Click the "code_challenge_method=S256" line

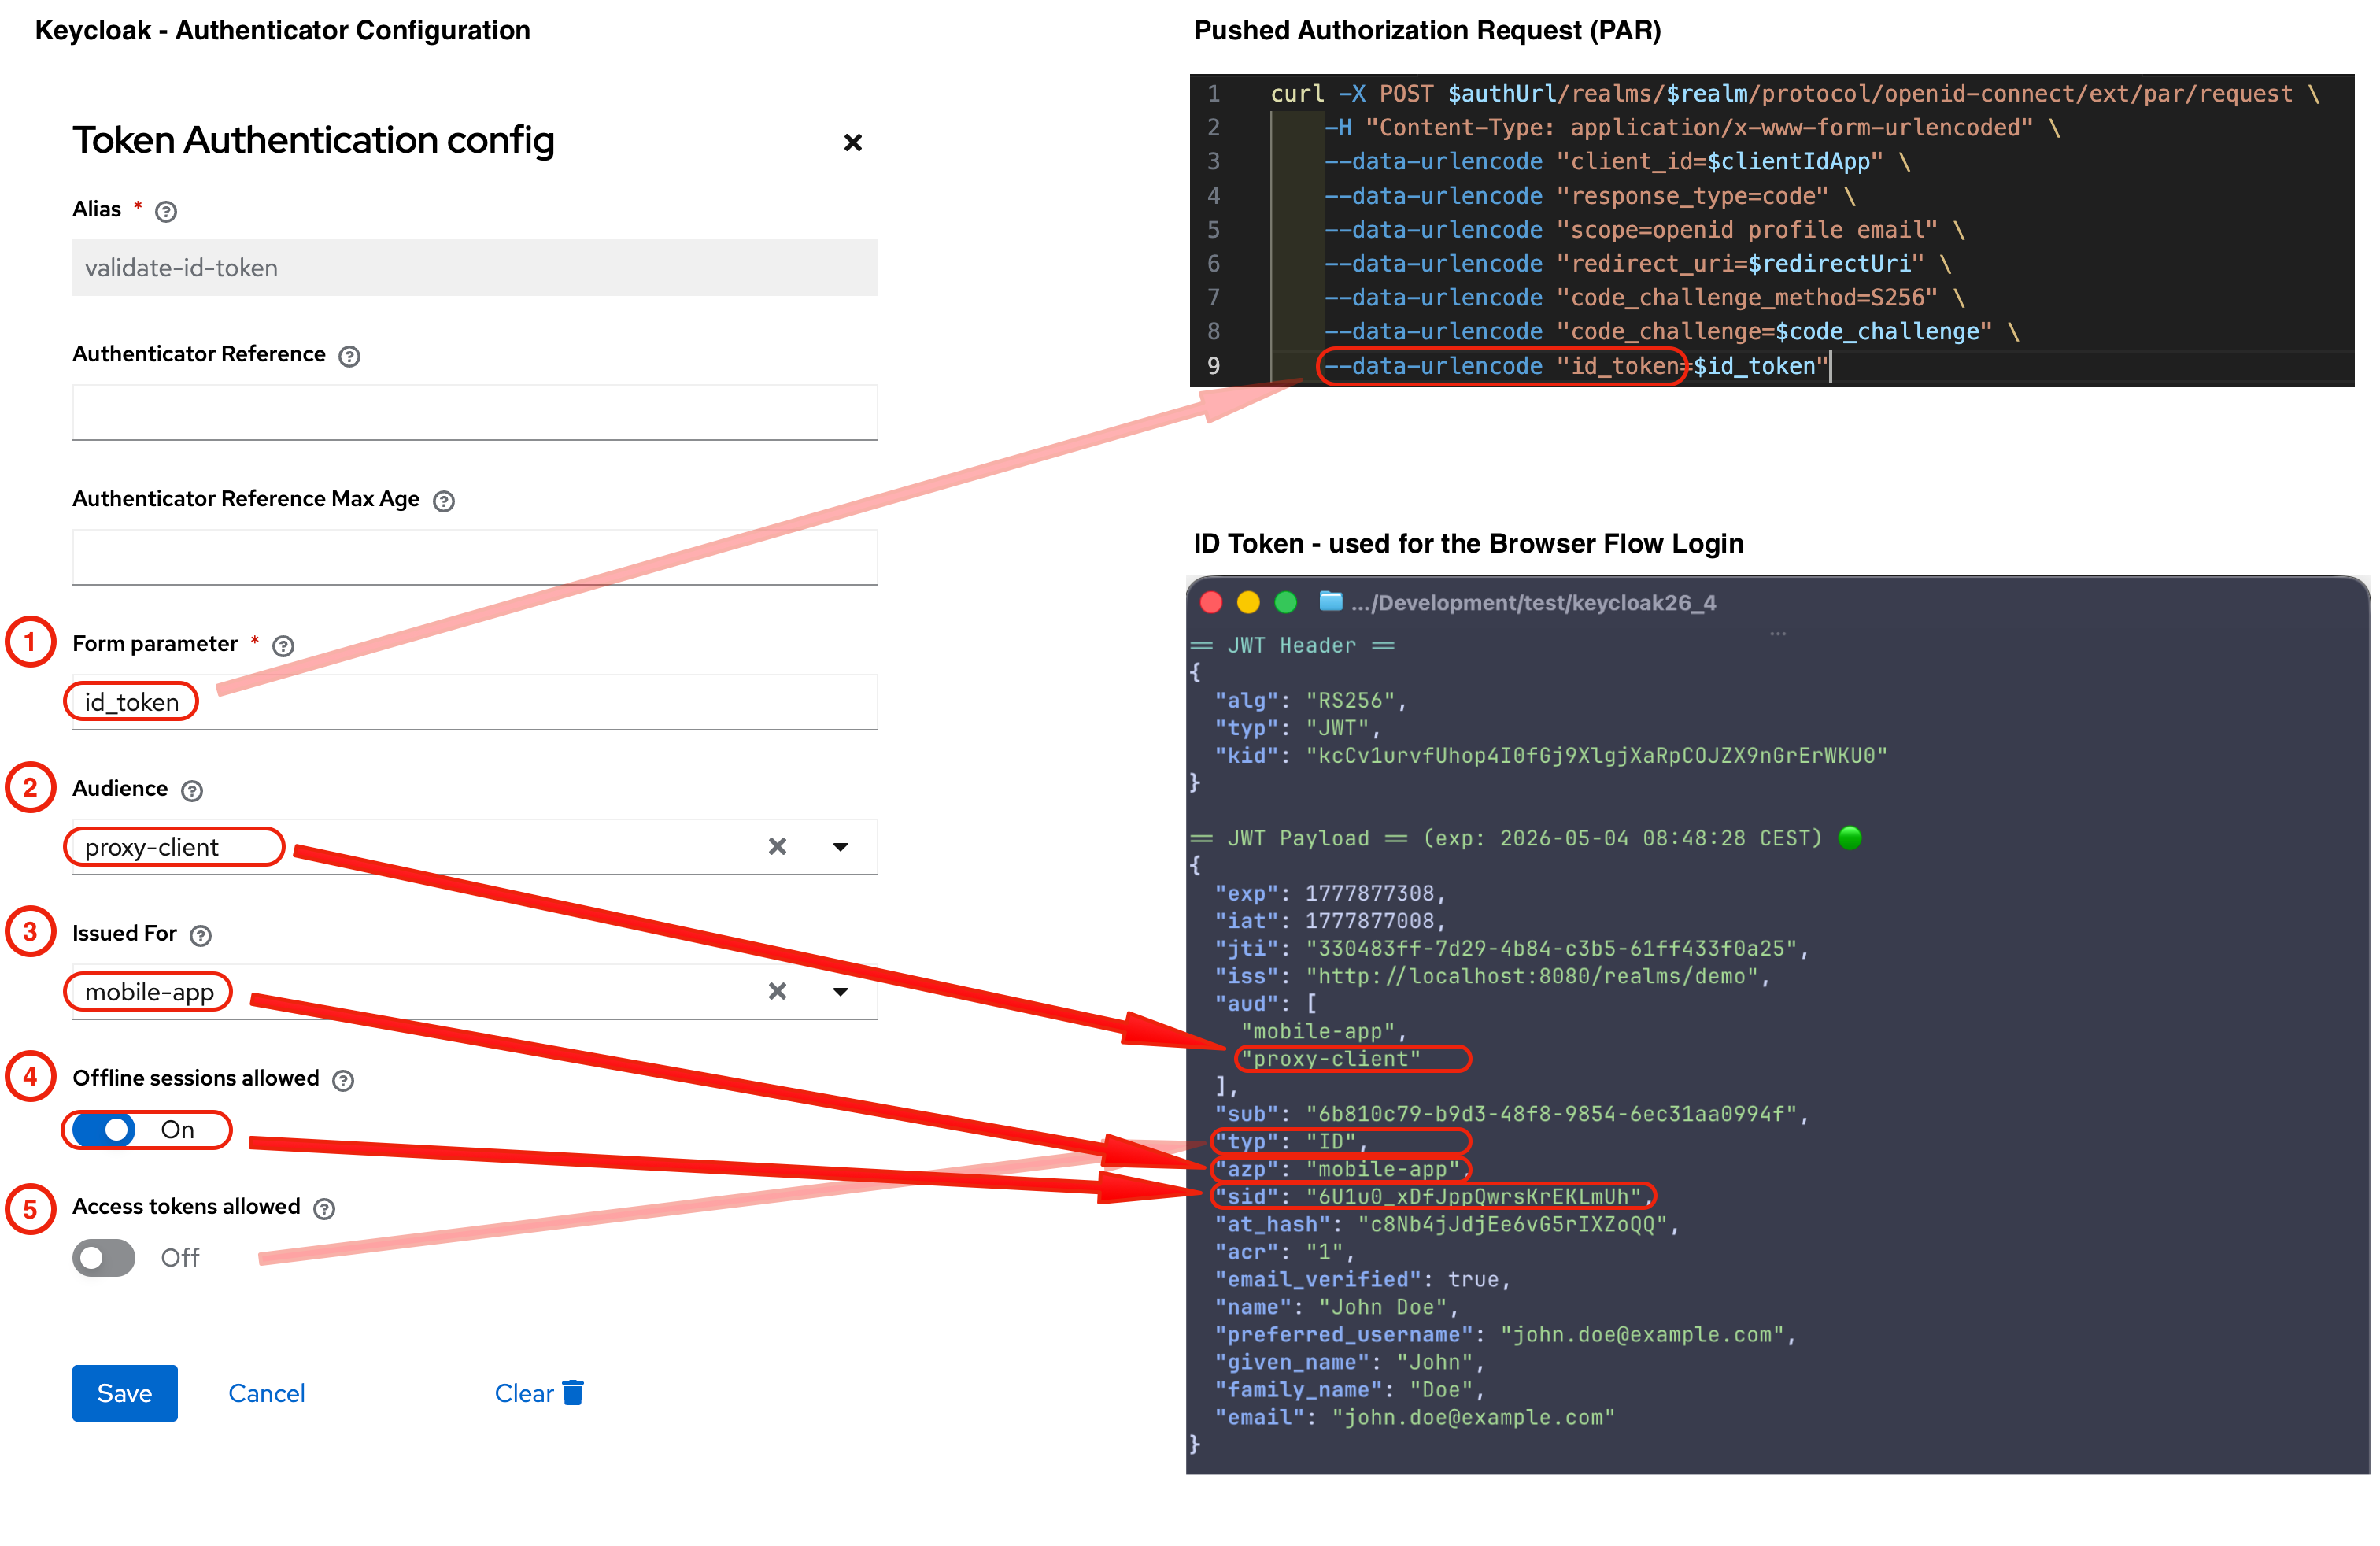[1645, 298]
